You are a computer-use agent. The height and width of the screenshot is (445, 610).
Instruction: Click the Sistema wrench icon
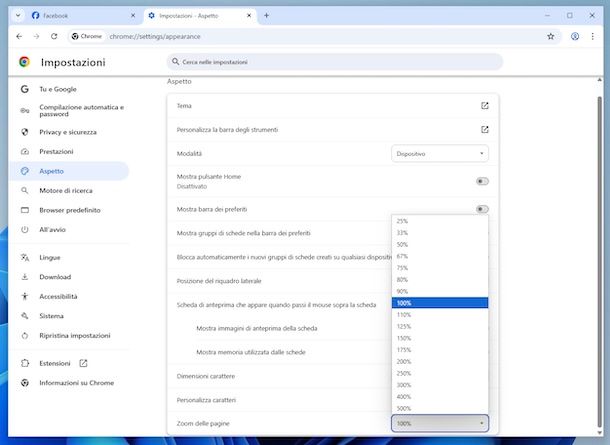(25, 316)
